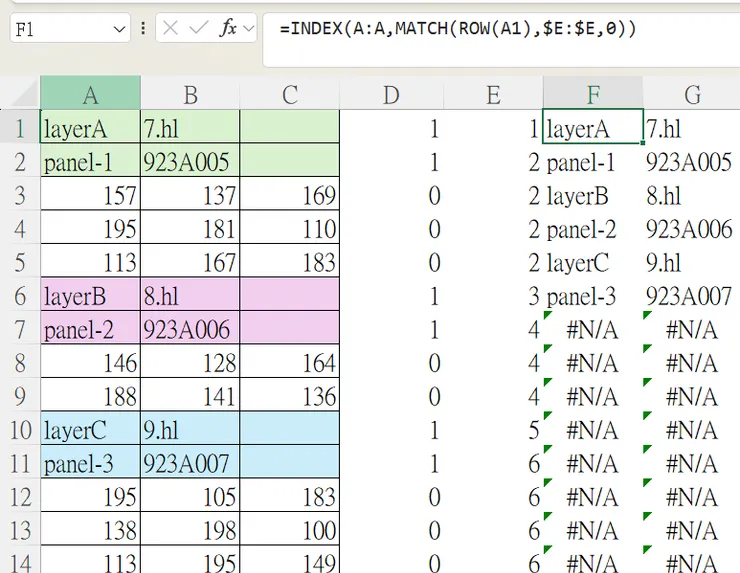Open Insert Function via the fx icon
The height and width of the screenshot is (573, 740).
coord(228,29)
